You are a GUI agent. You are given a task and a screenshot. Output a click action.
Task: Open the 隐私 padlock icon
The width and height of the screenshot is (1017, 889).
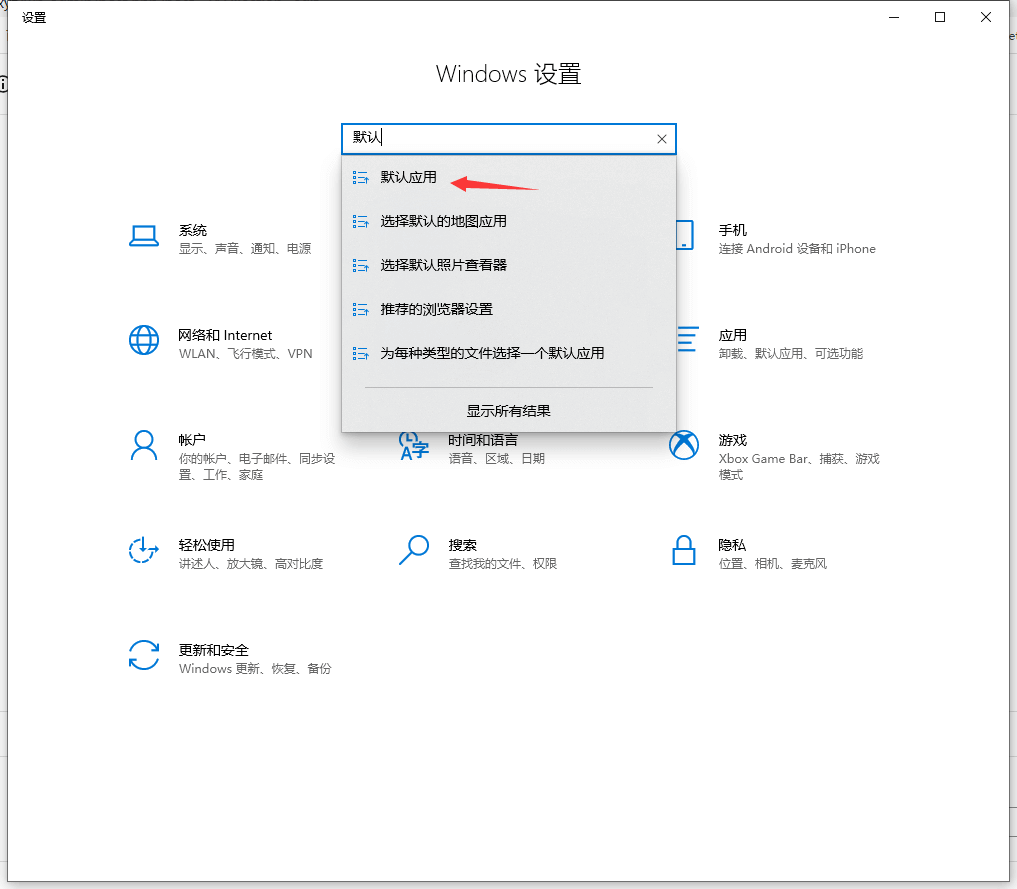tap(684, 550)
